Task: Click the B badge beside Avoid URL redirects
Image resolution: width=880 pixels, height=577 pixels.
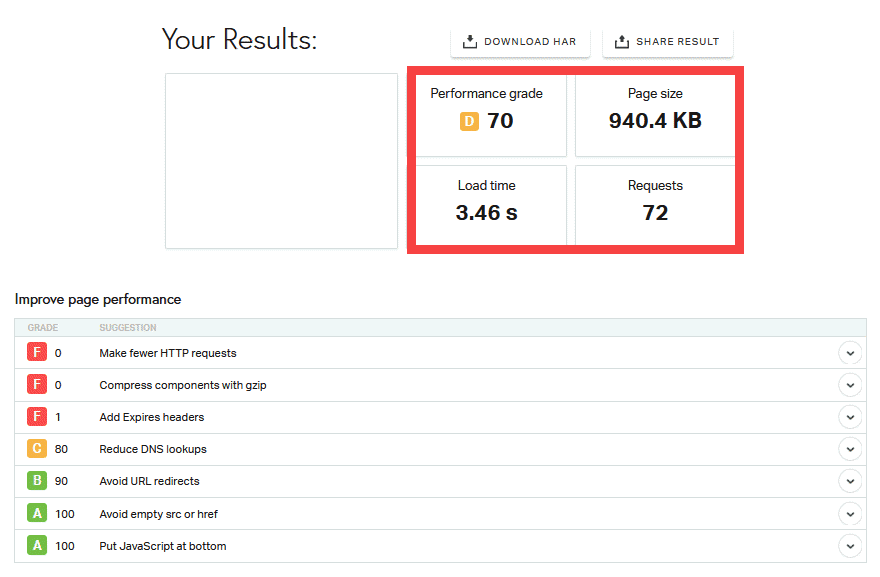Action: click(37, 481)
